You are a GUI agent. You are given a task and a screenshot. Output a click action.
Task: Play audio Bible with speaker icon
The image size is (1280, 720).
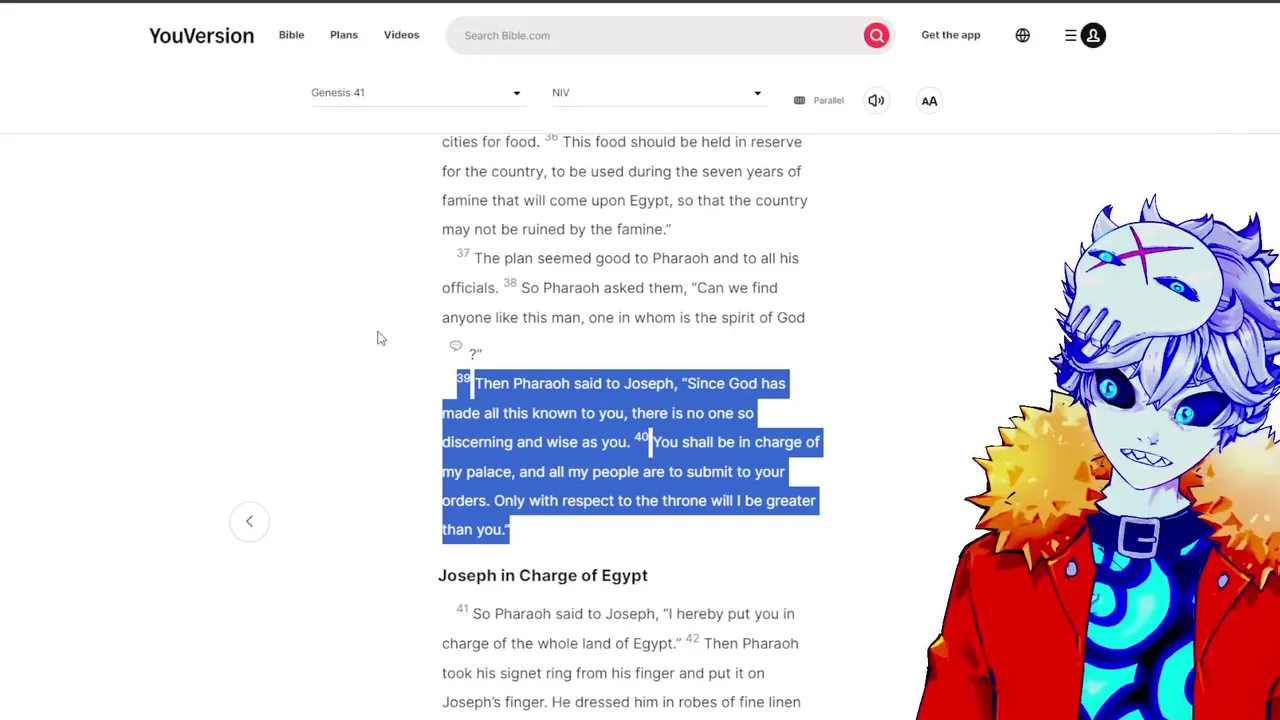click(876, 100)
